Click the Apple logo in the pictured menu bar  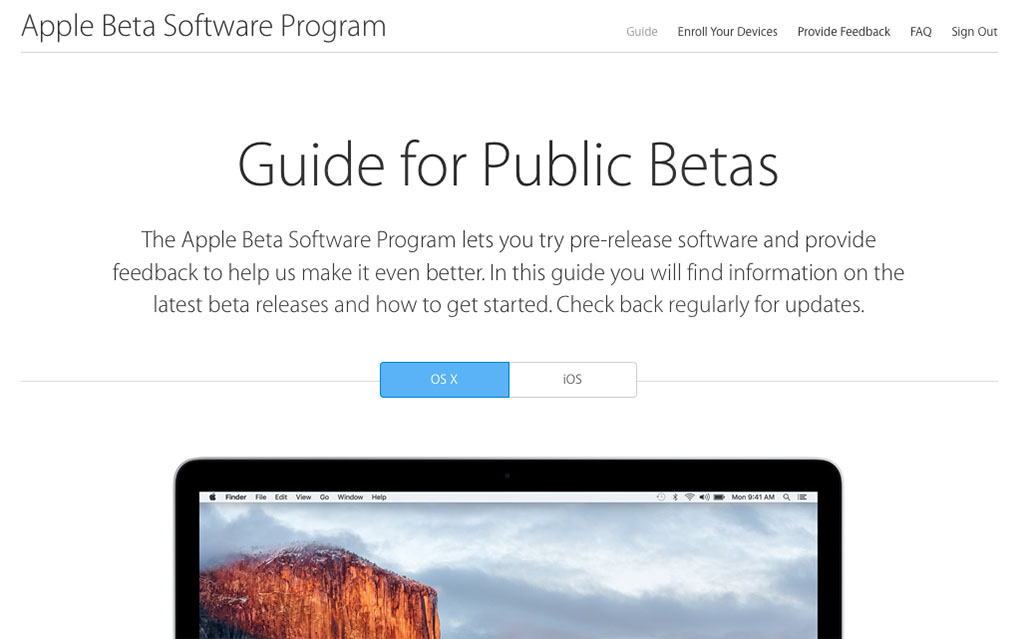(x=212, y=497)
